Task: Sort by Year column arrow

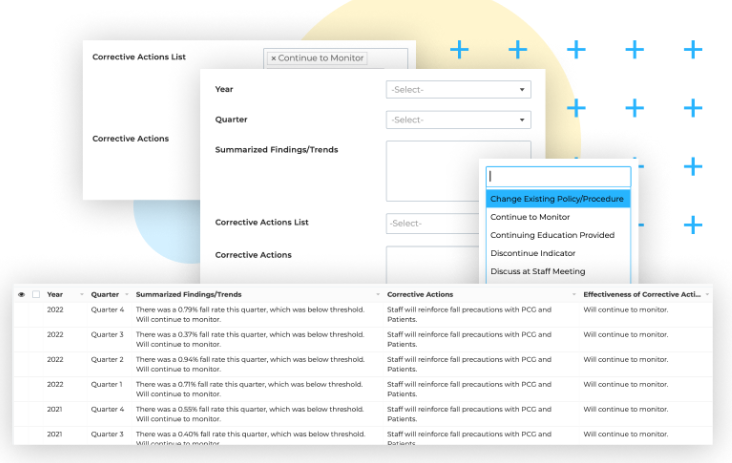Action: click(82, 295)
